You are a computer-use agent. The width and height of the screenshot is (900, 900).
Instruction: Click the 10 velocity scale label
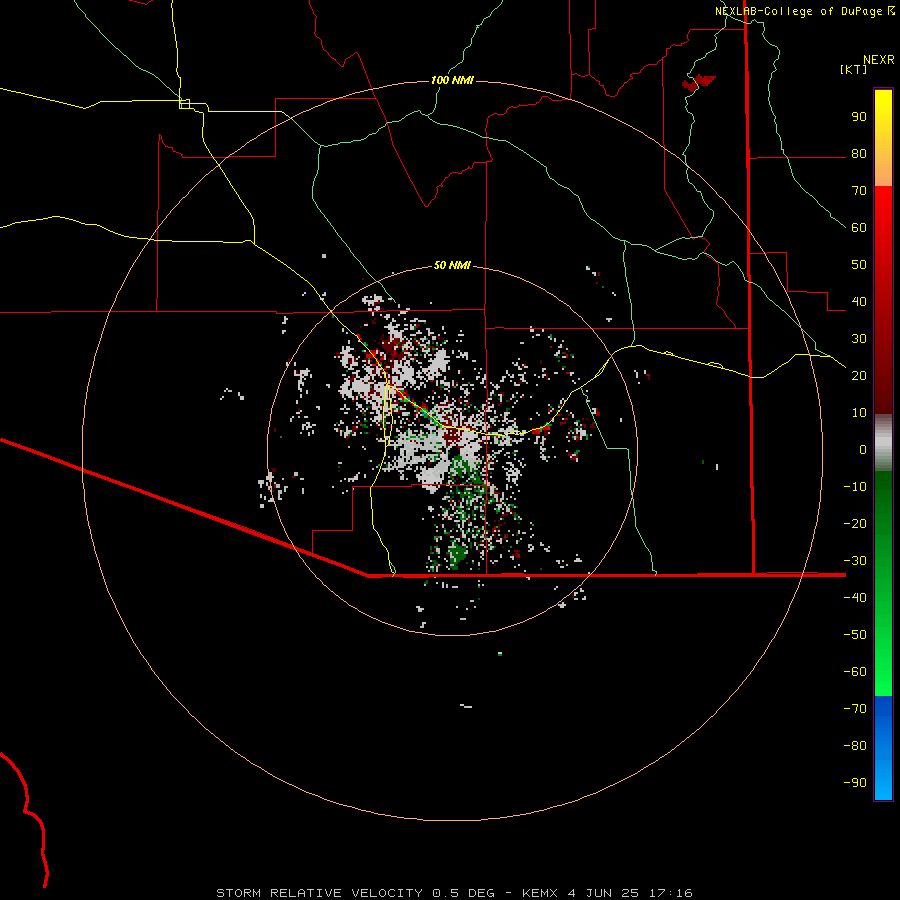click(x=859, y=413)
